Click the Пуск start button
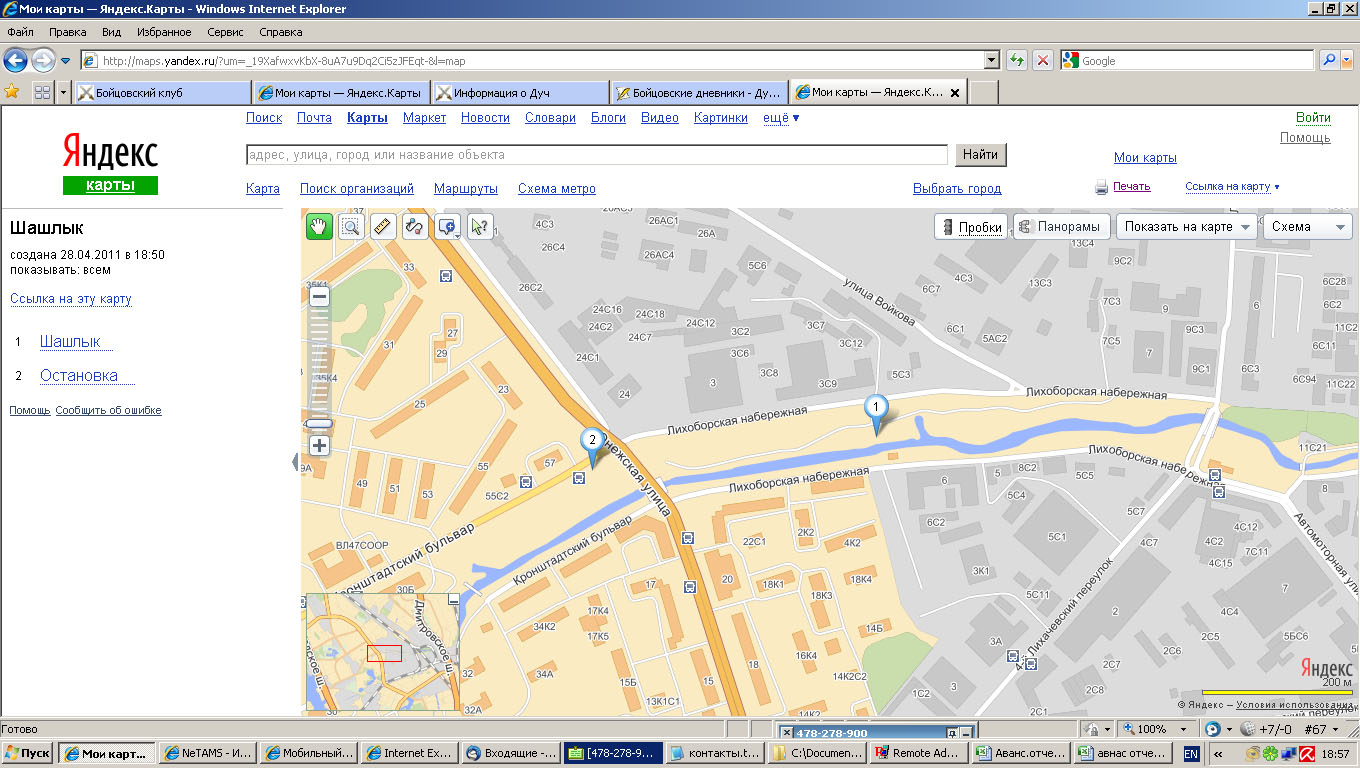The height and width of the screenshot is (768, 1360). click(x=27, y=753)
